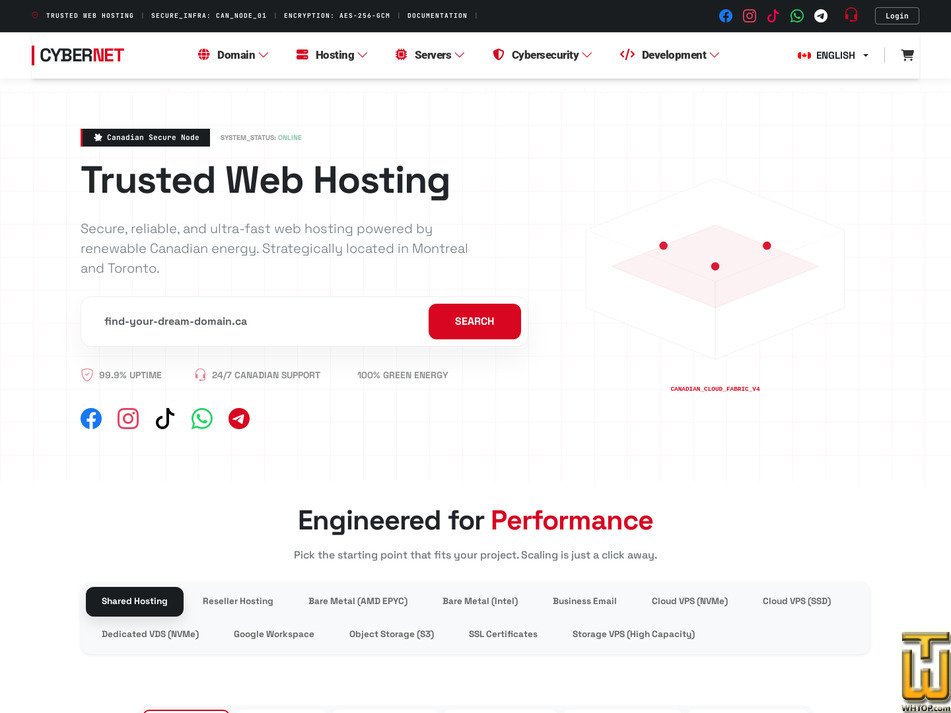Image resolution: width=951 pixels, height=713 pixels.
Task: Click the ENCRYPTION: AES-256-GCM text
Action: (x=337, y=16)
